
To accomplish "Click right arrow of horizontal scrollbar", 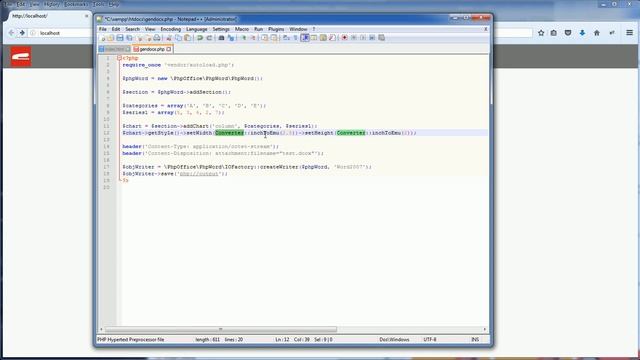I will pos(484,329).
